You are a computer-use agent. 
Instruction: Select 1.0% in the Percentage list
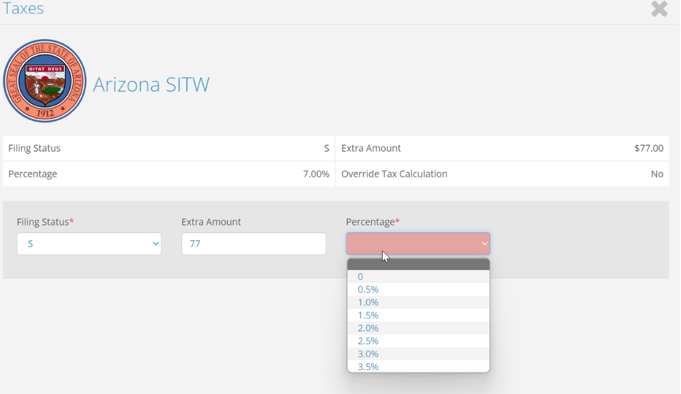[418, 302]
